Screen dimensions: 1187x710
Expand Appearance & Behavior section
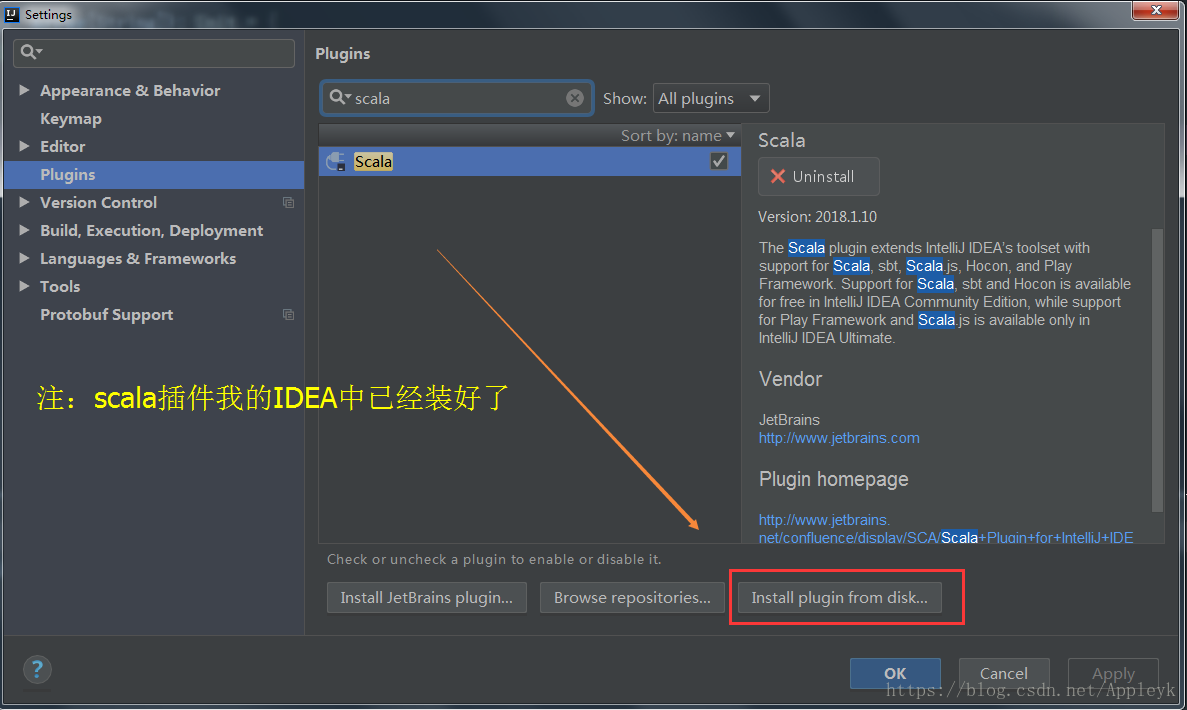24,90
